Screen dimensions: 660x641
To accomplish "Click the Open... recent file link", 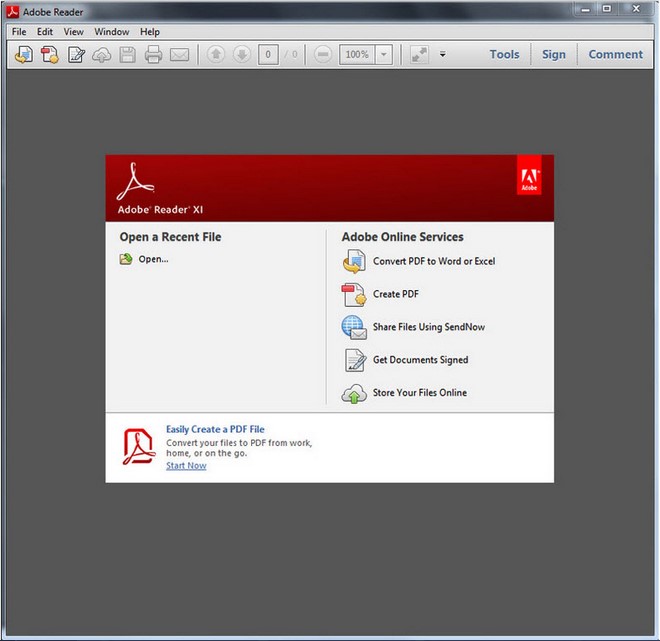I will (x=153, y=259).
